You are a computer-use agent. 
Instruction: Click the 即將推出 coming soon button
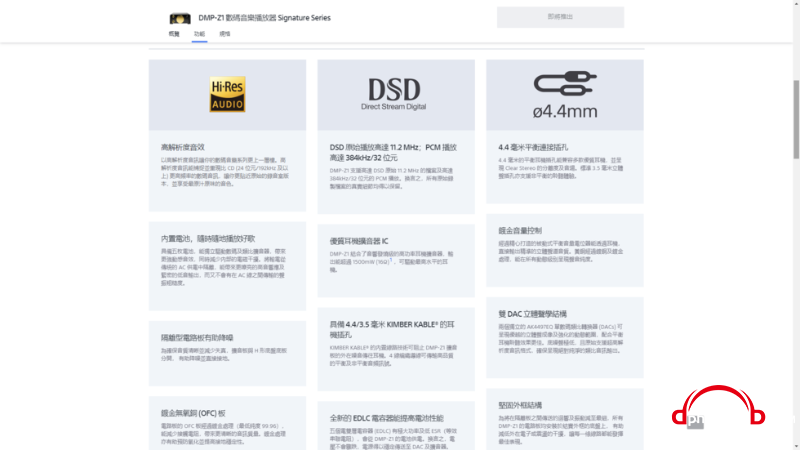560,17
